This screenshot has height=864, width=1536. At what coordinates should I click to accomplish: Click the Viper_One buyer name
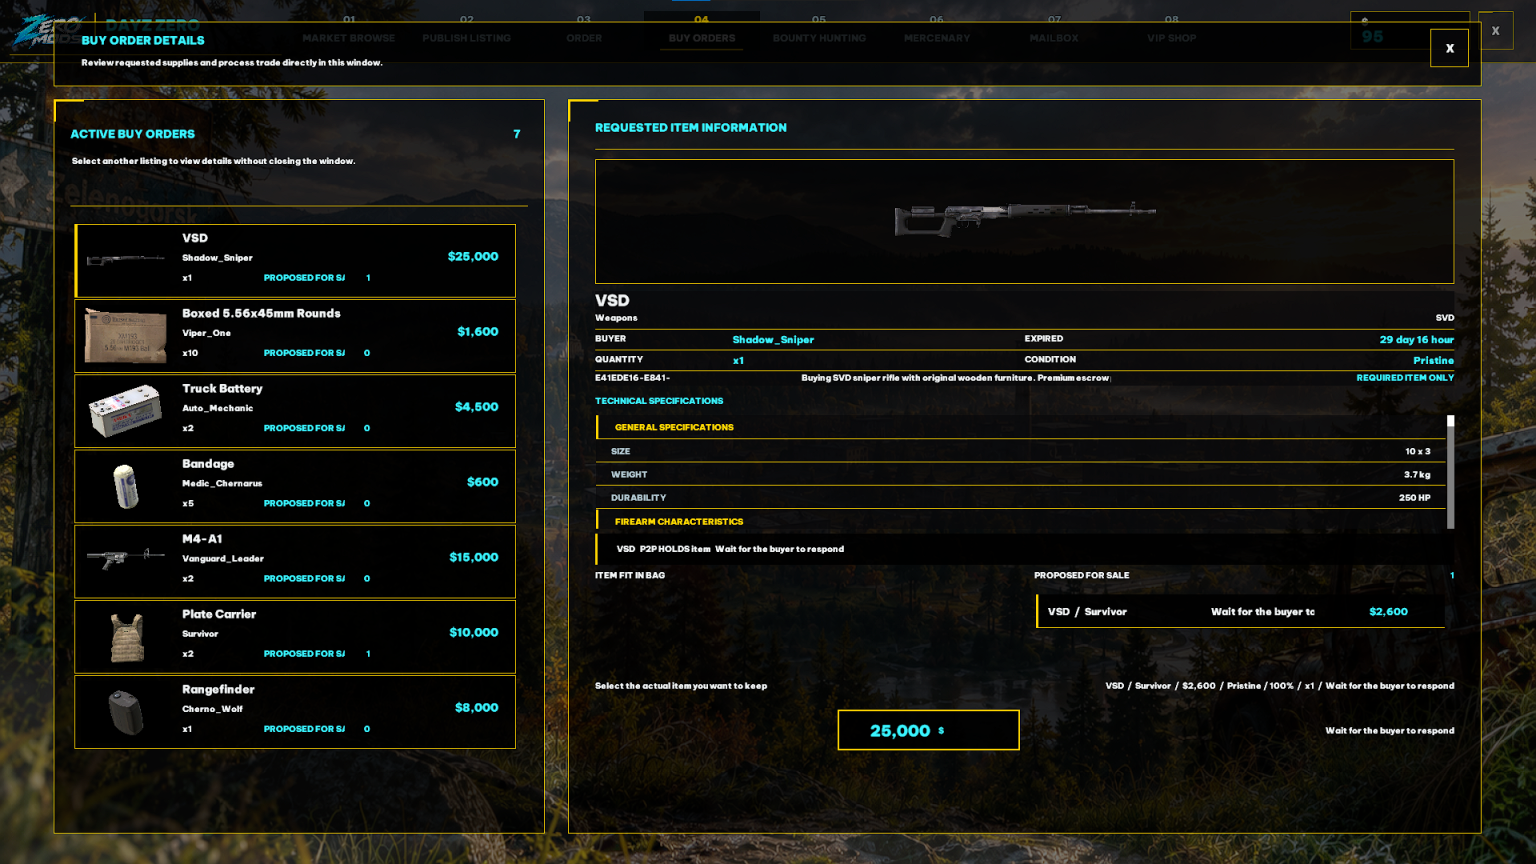pos(206,333)
